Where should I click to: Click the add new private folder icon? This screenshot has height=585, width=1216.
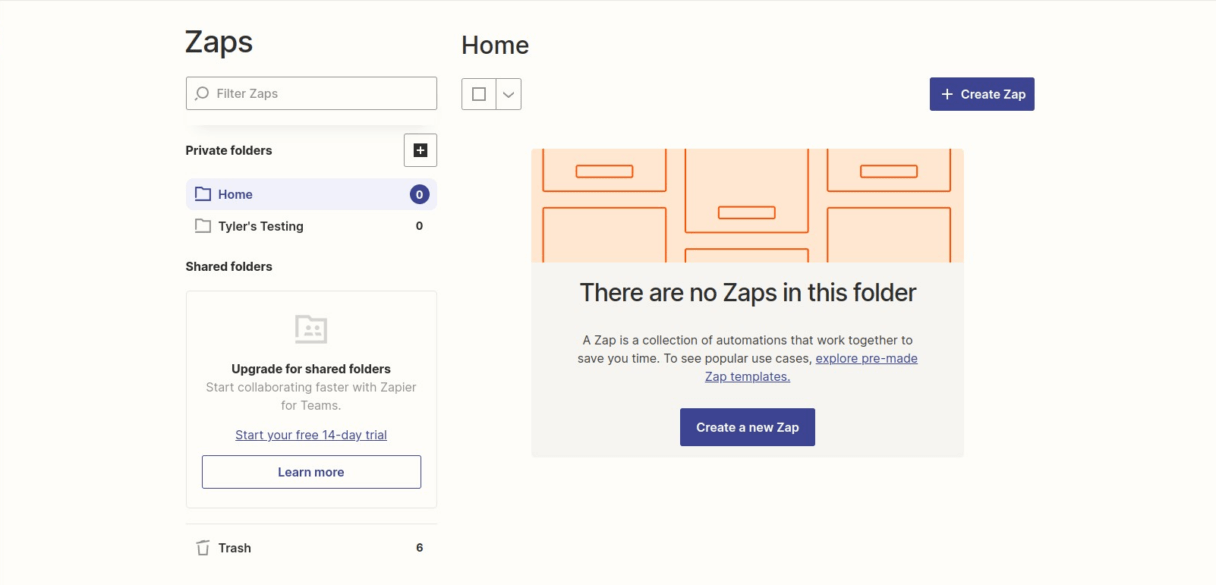click(x=420, y=150)
